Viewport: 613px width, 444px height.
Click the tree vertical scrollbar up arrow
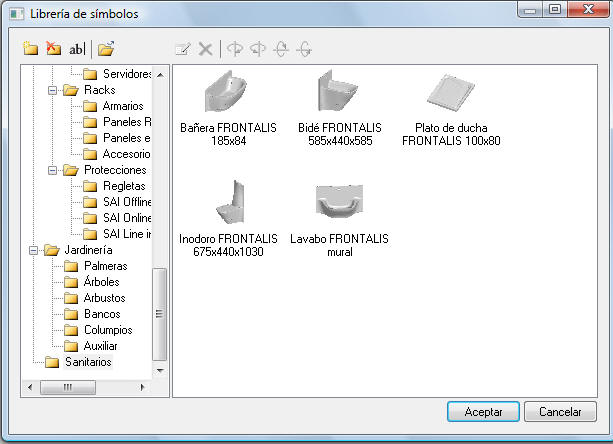(x=160, y=74)
